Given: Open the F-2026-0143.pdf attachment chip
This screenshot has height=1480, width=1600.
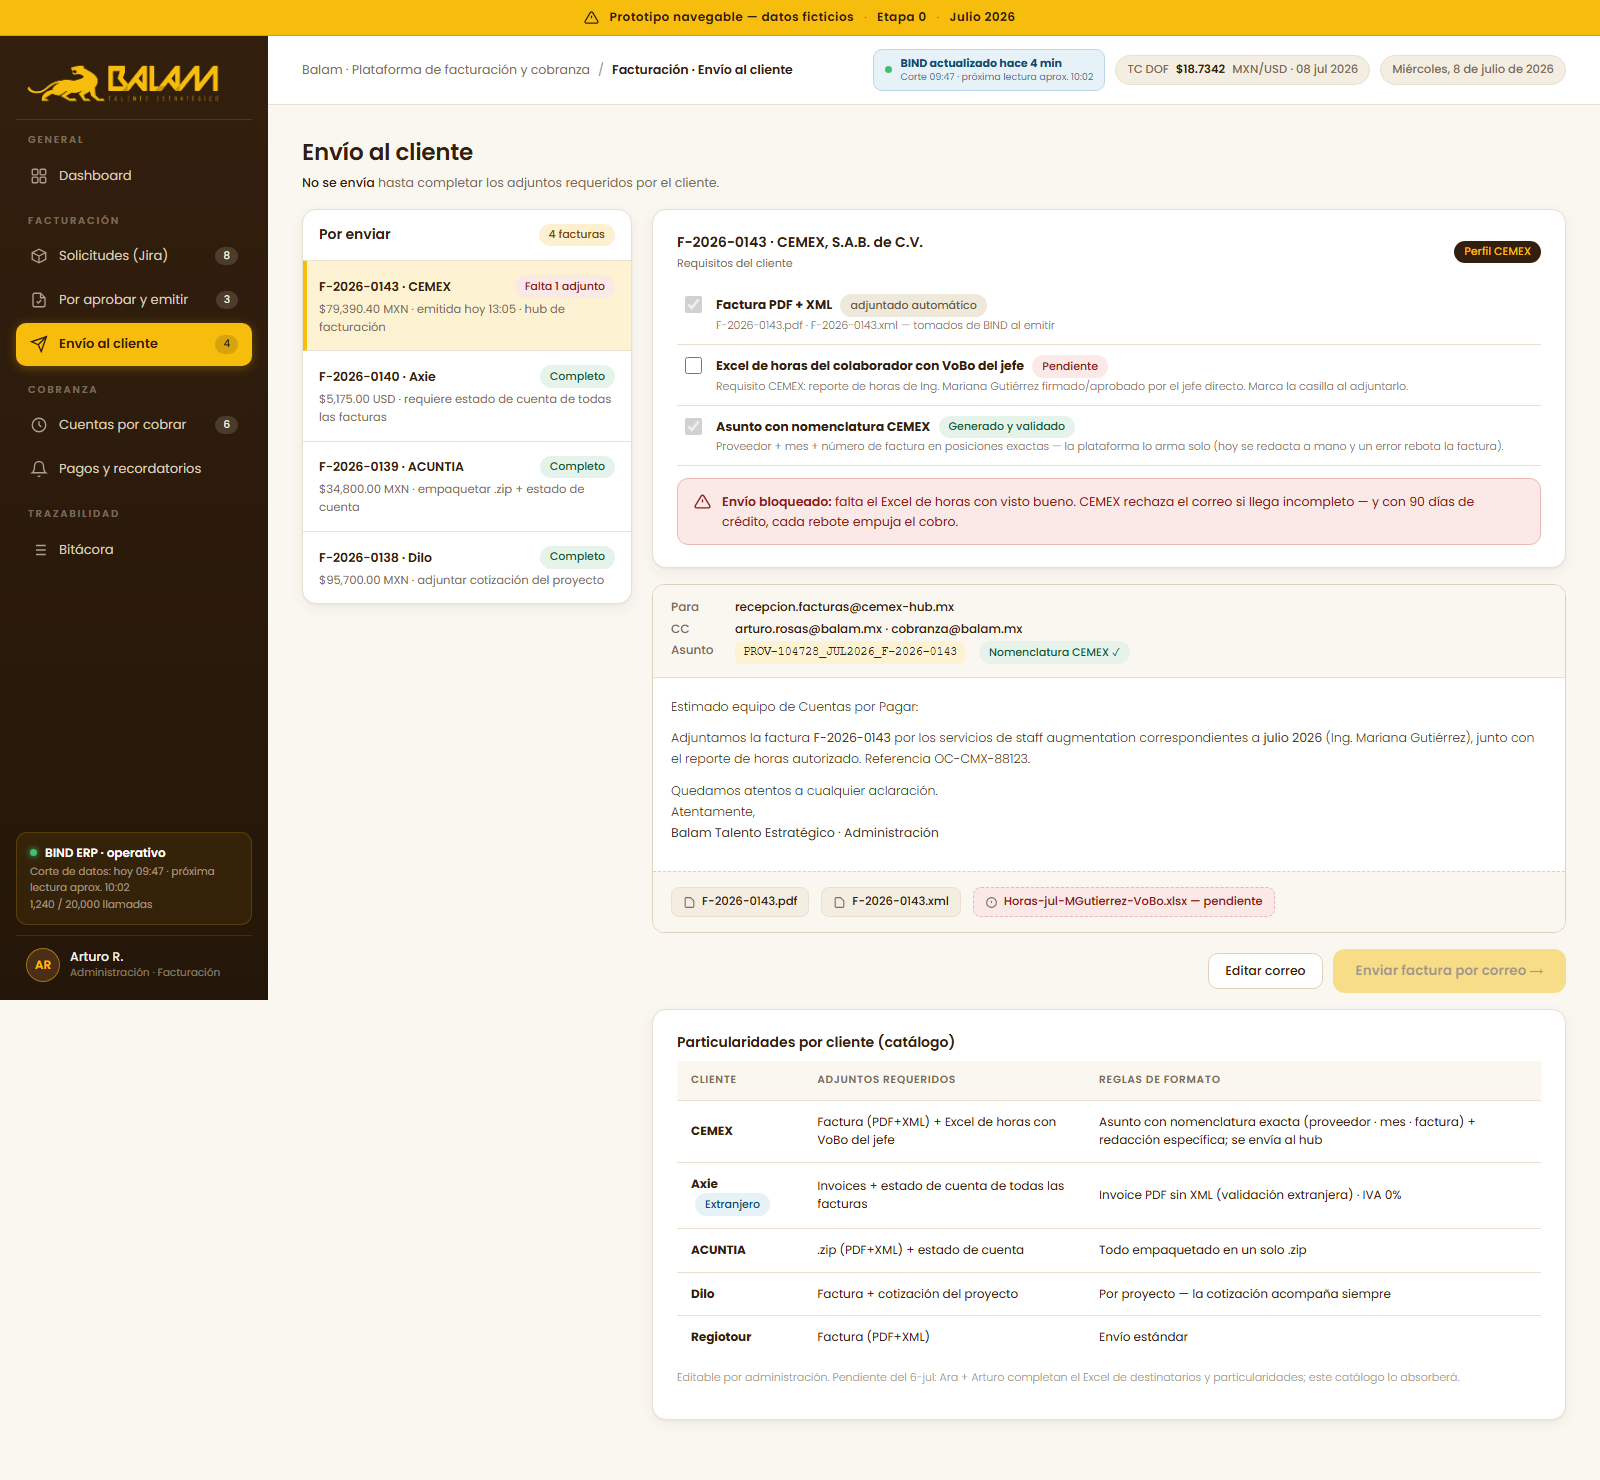Looking at the screenshot, I should coord(740,902).
